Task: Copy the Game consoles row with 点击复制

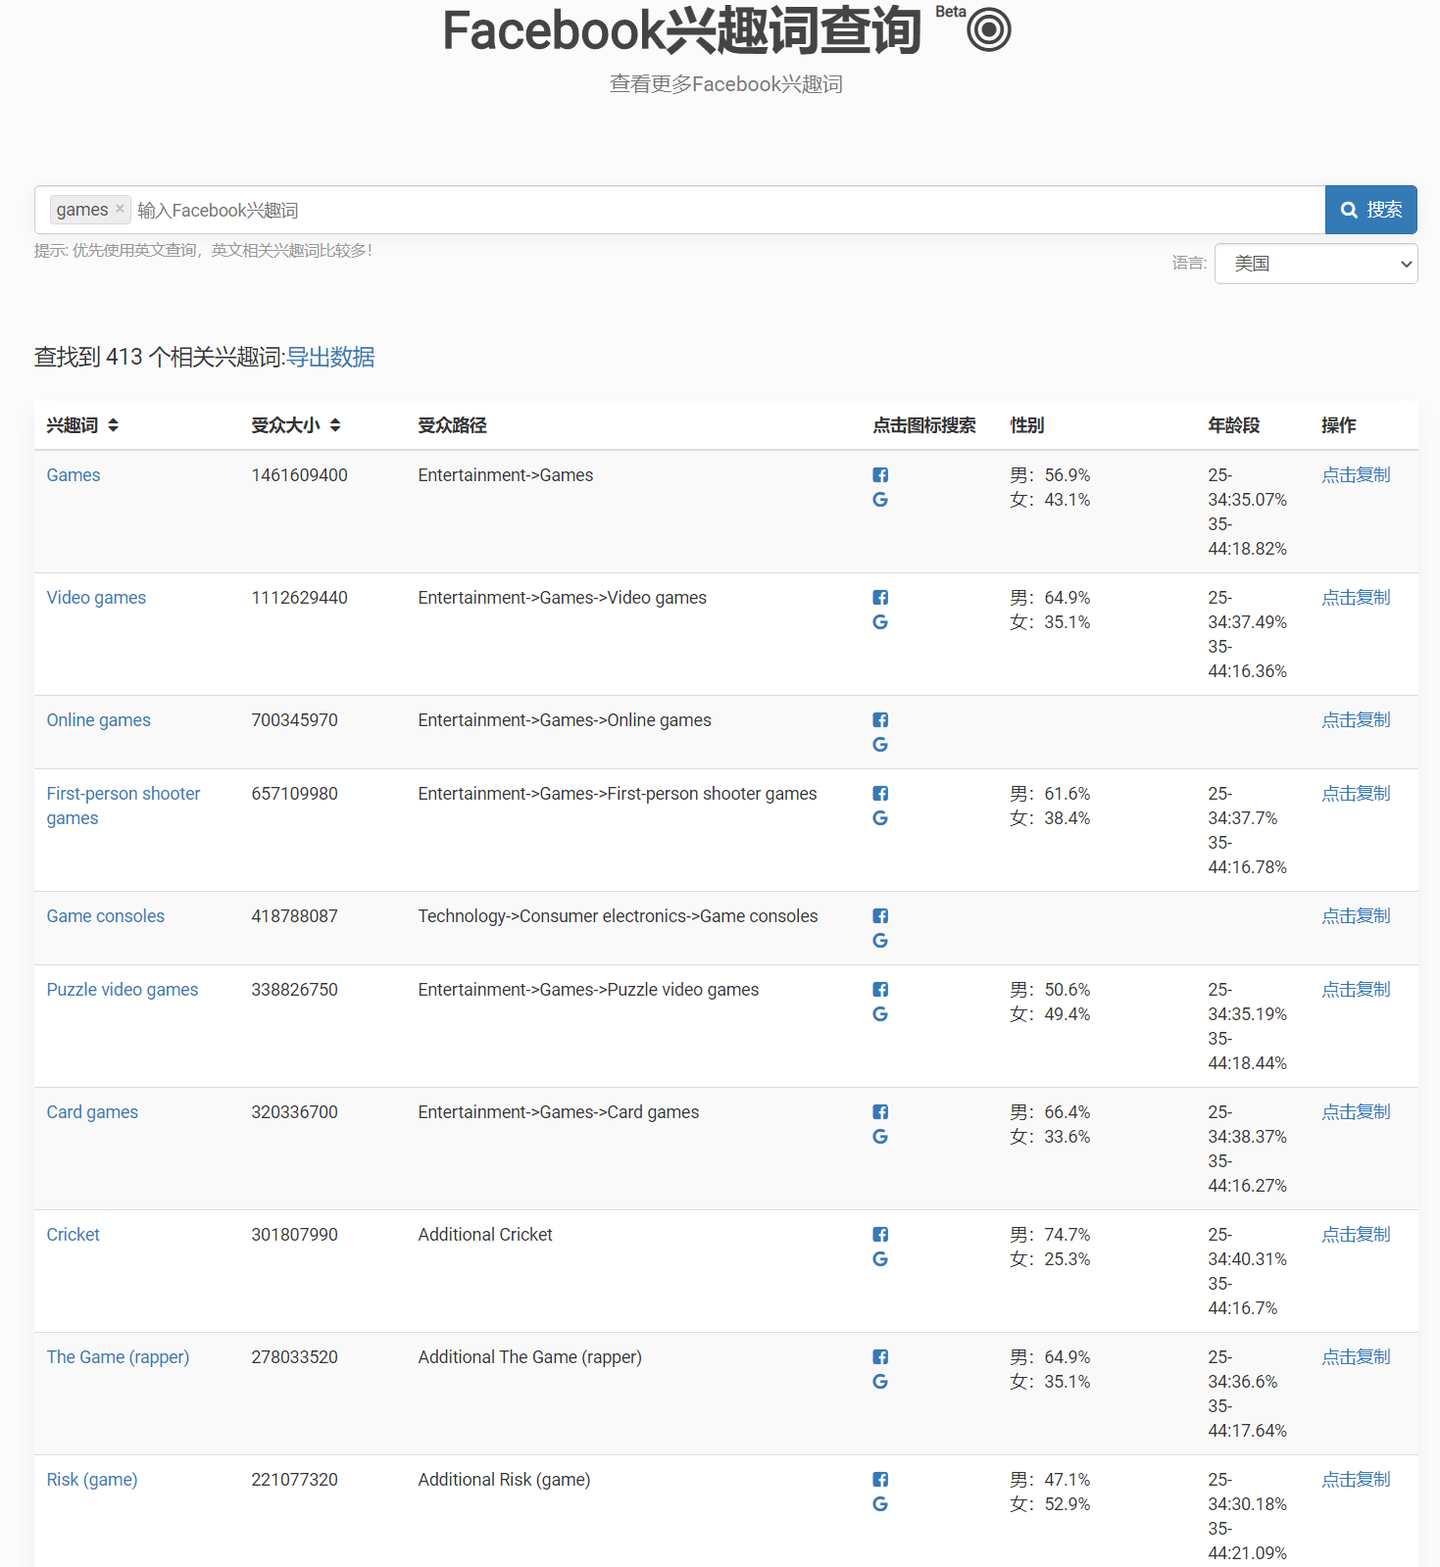Action: [x=1356, y=916]
